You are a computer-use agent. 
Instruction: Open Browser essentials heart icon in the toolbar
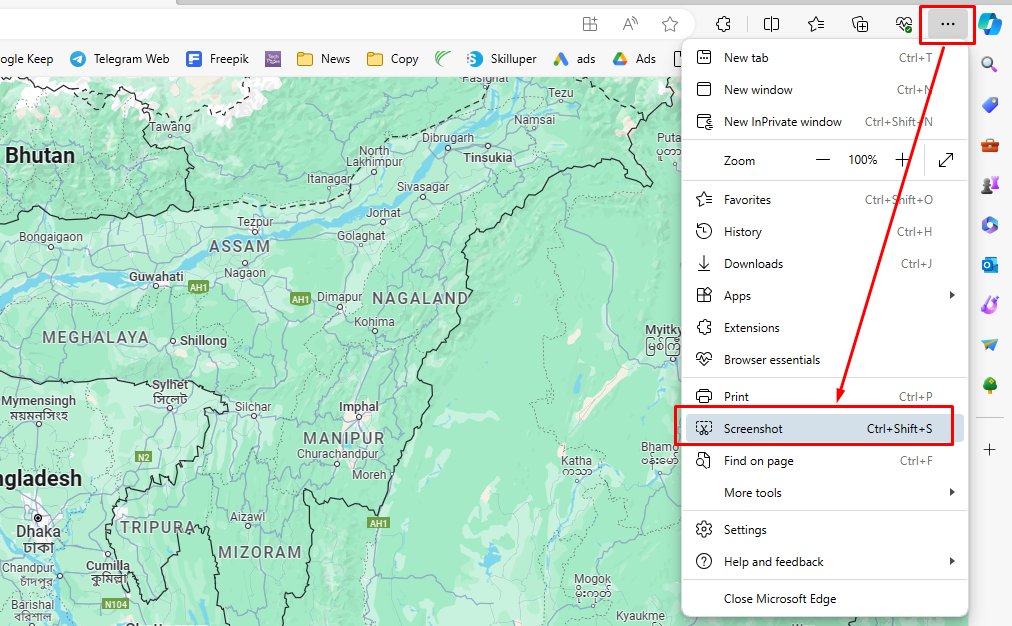click(x=903, y=24)
